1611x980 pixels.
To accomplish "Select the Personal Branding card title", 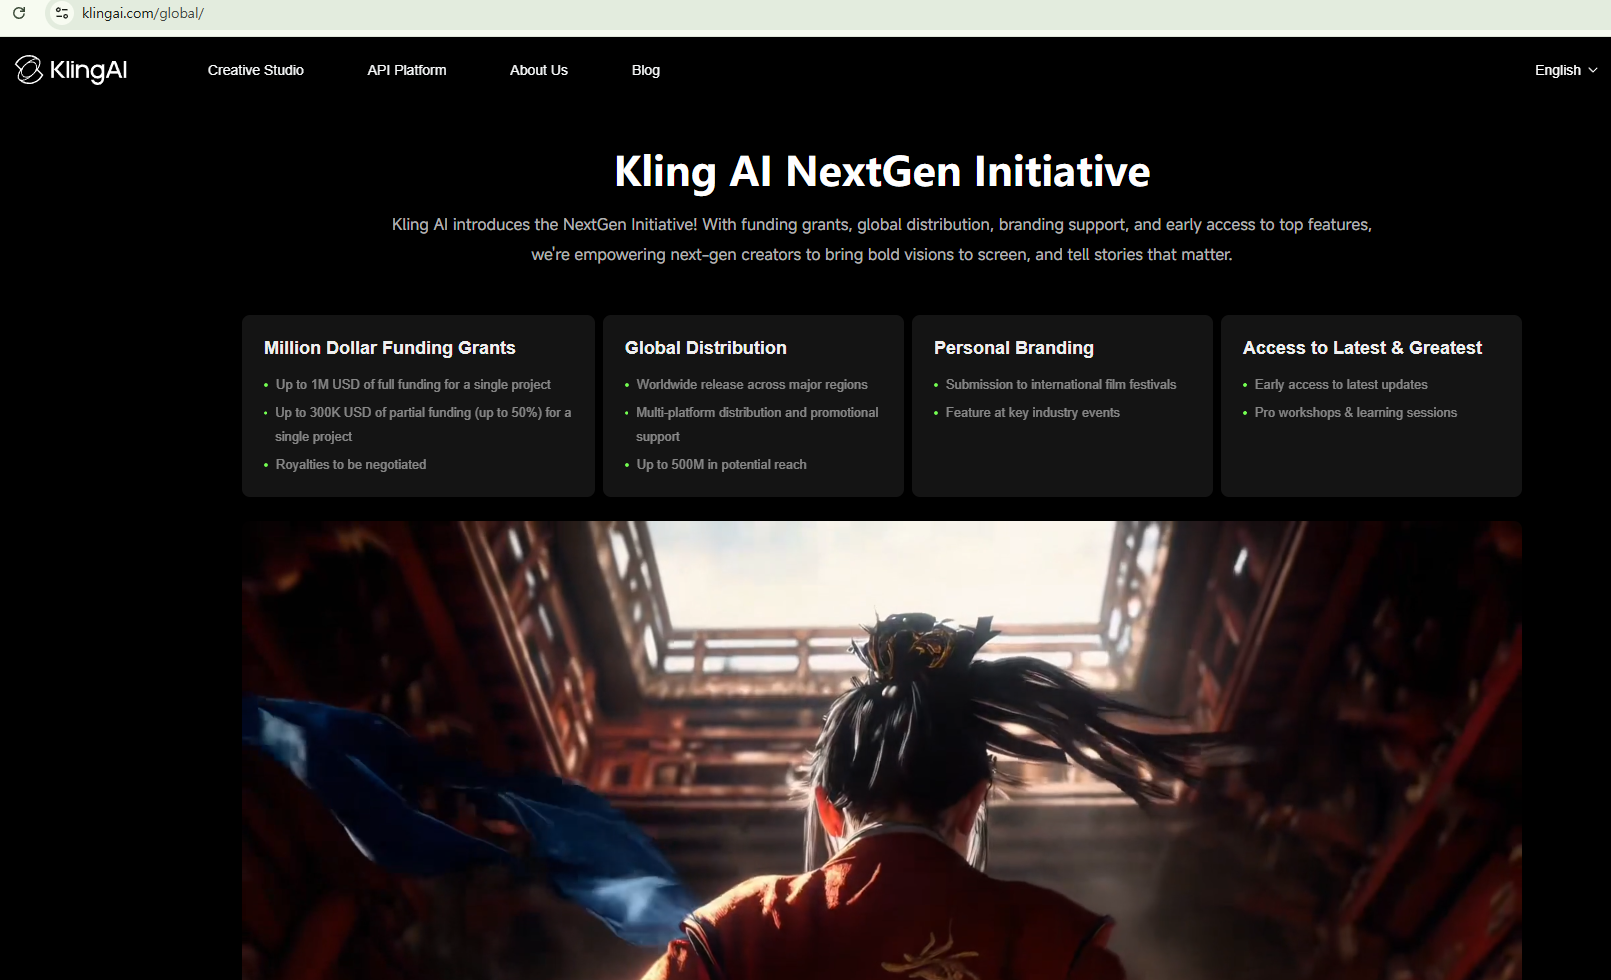I will [1014, 348].
